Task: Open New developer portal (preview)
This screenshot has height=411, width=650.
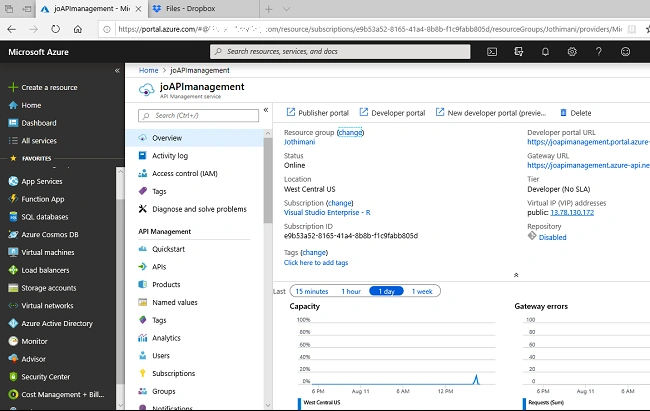Action: point(491,113)
